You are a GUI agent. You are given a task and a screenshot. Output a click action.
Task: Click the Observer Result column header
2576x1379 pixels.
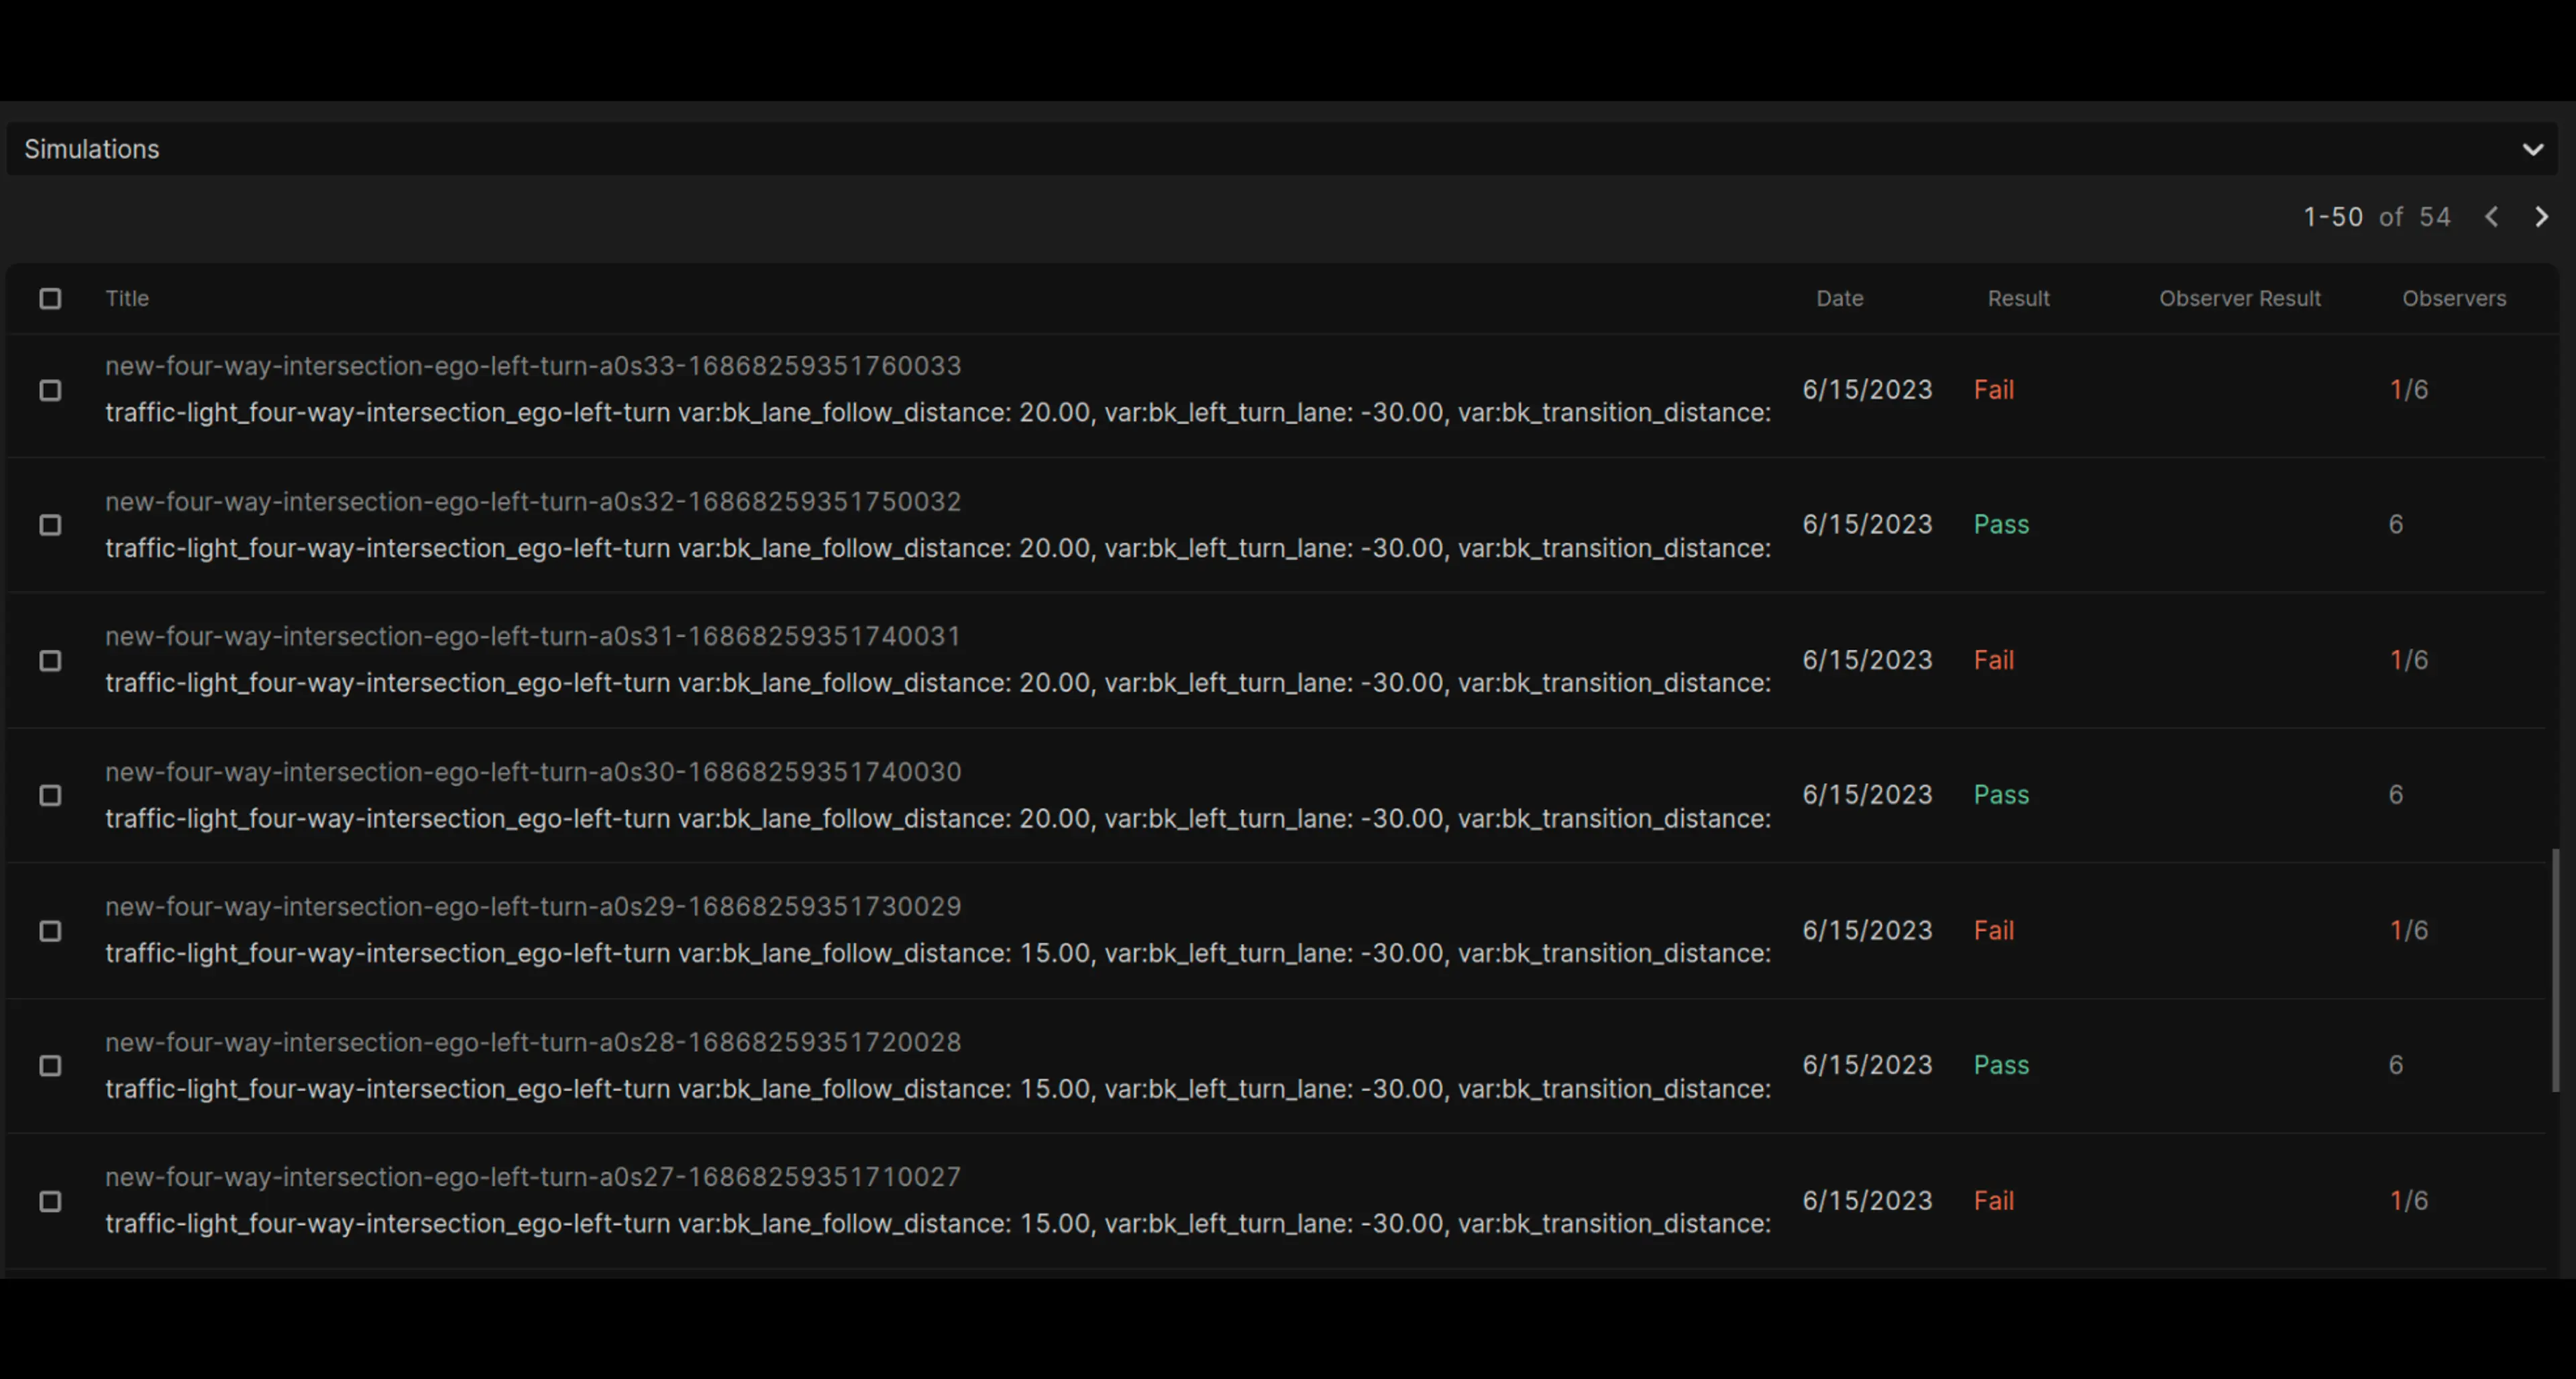click(2239, 299)
